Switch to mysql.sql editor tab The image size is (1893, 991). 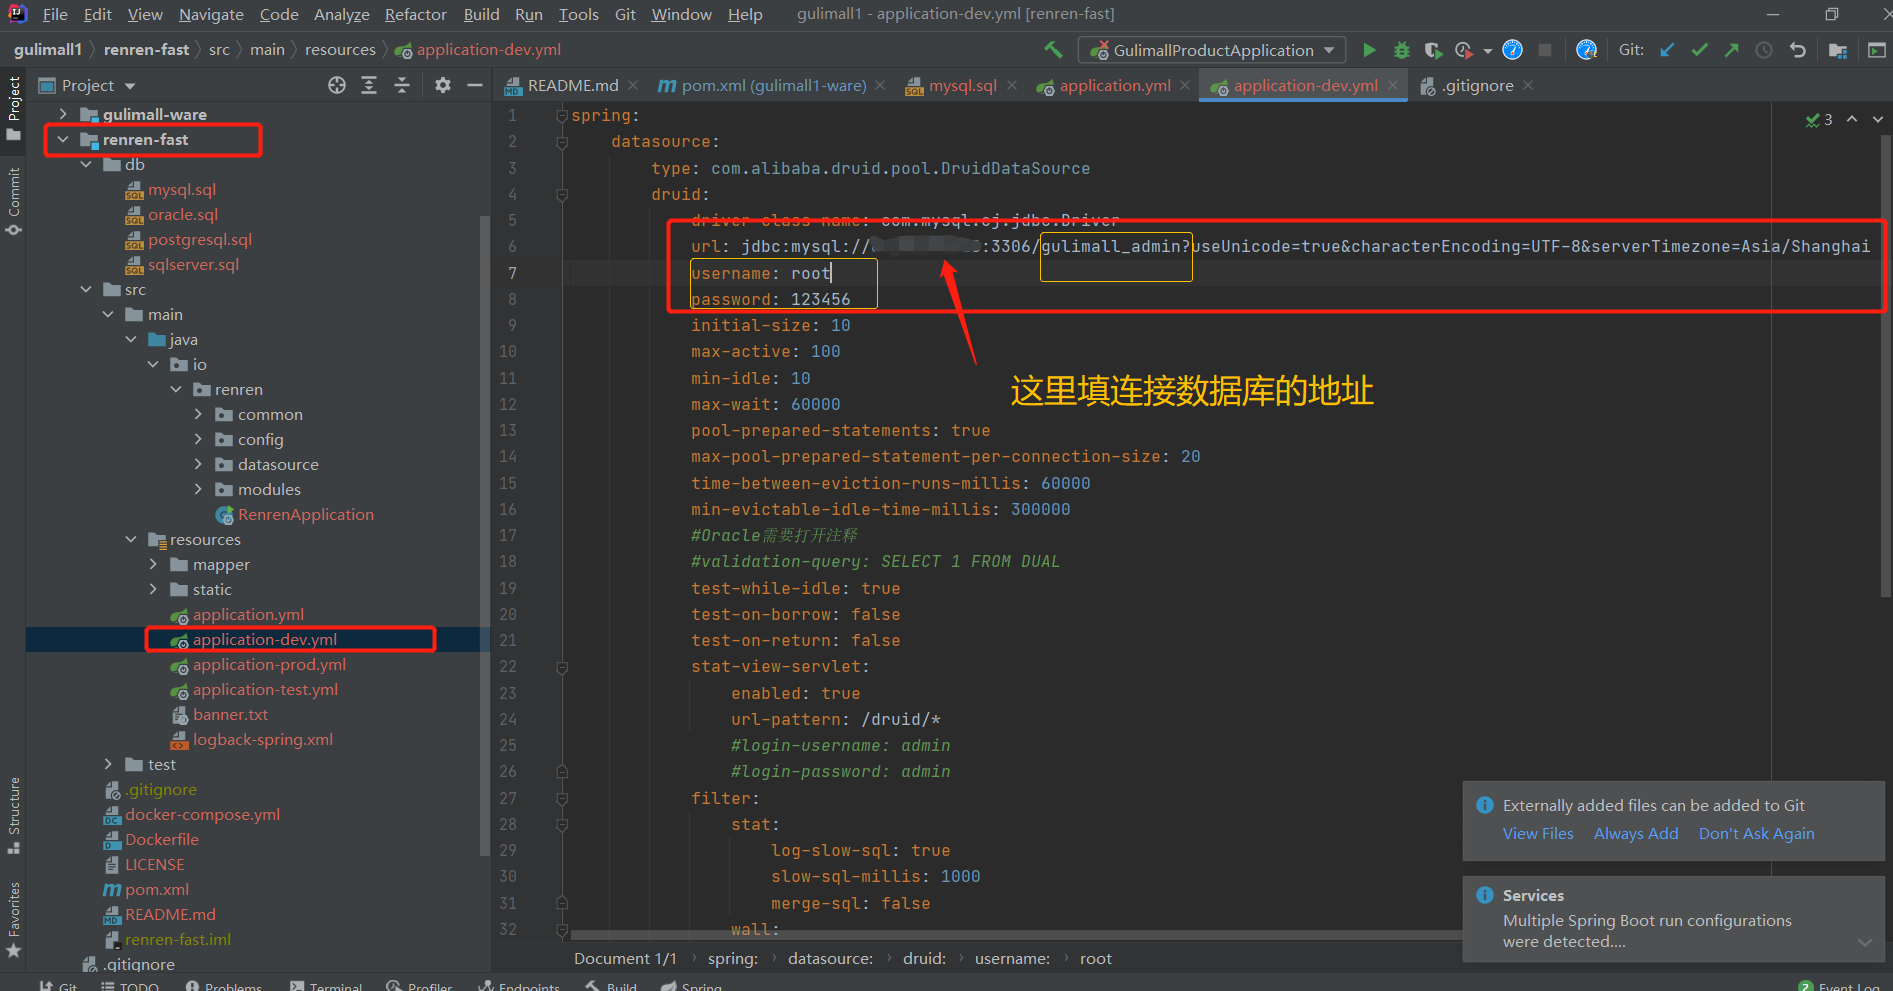962,86
